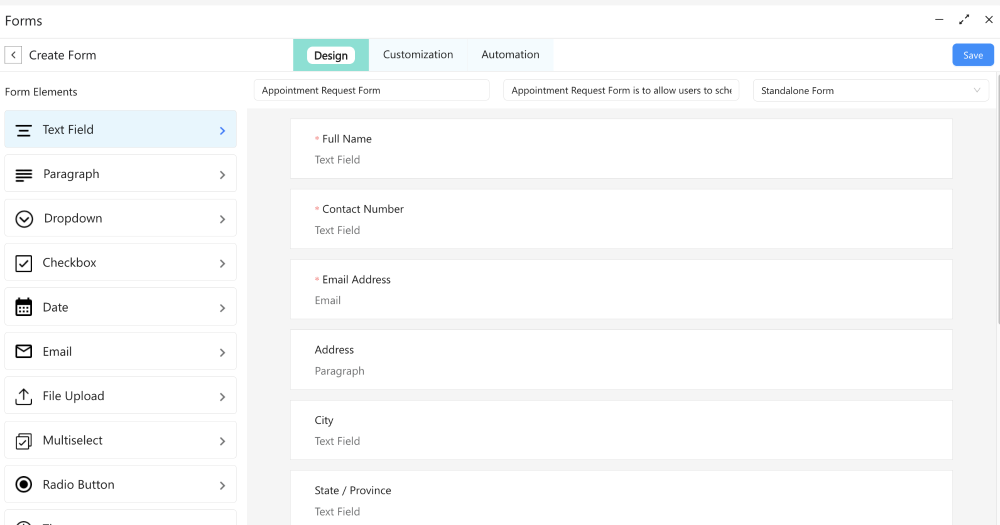Expand the Dropdown element chevron
1000x525 pixels.
tap(223, 219)
